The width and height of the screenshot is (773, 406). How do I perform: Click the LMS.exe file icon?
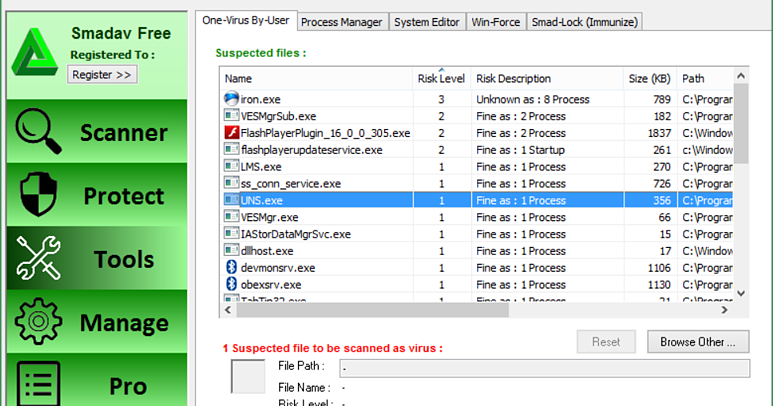point(231,166)
